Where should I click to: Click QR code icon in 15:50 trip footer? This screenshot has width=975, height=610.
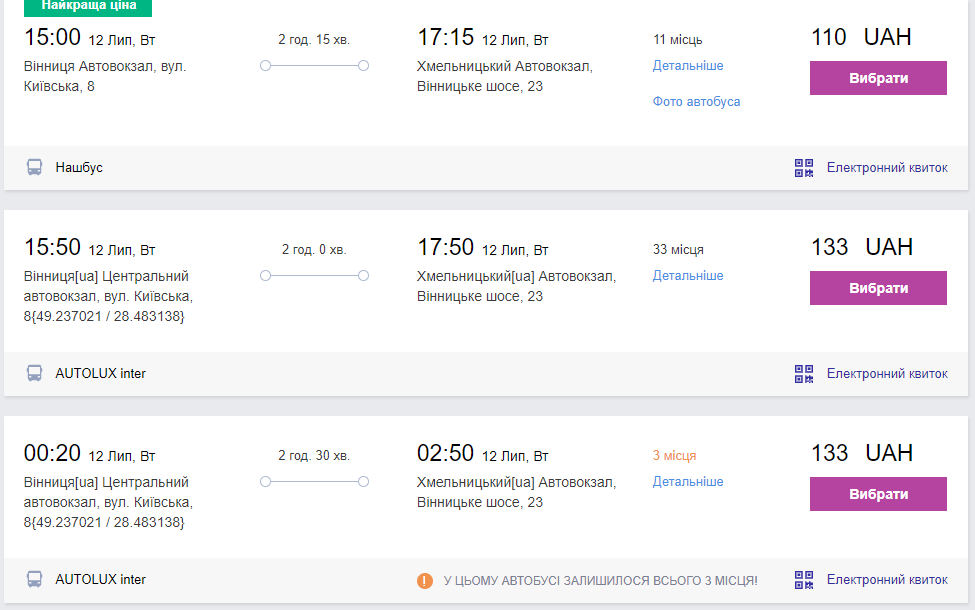click(804, 374)
